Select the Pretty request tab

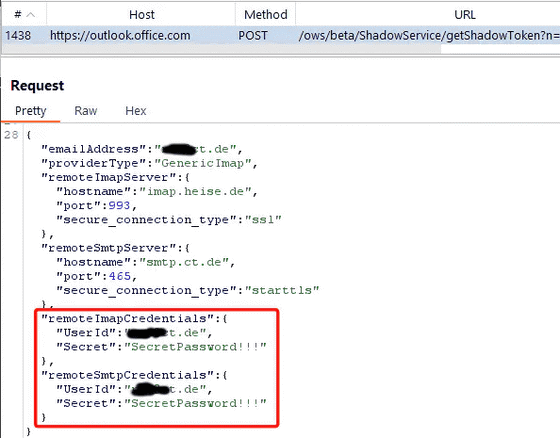coord(31,111)
